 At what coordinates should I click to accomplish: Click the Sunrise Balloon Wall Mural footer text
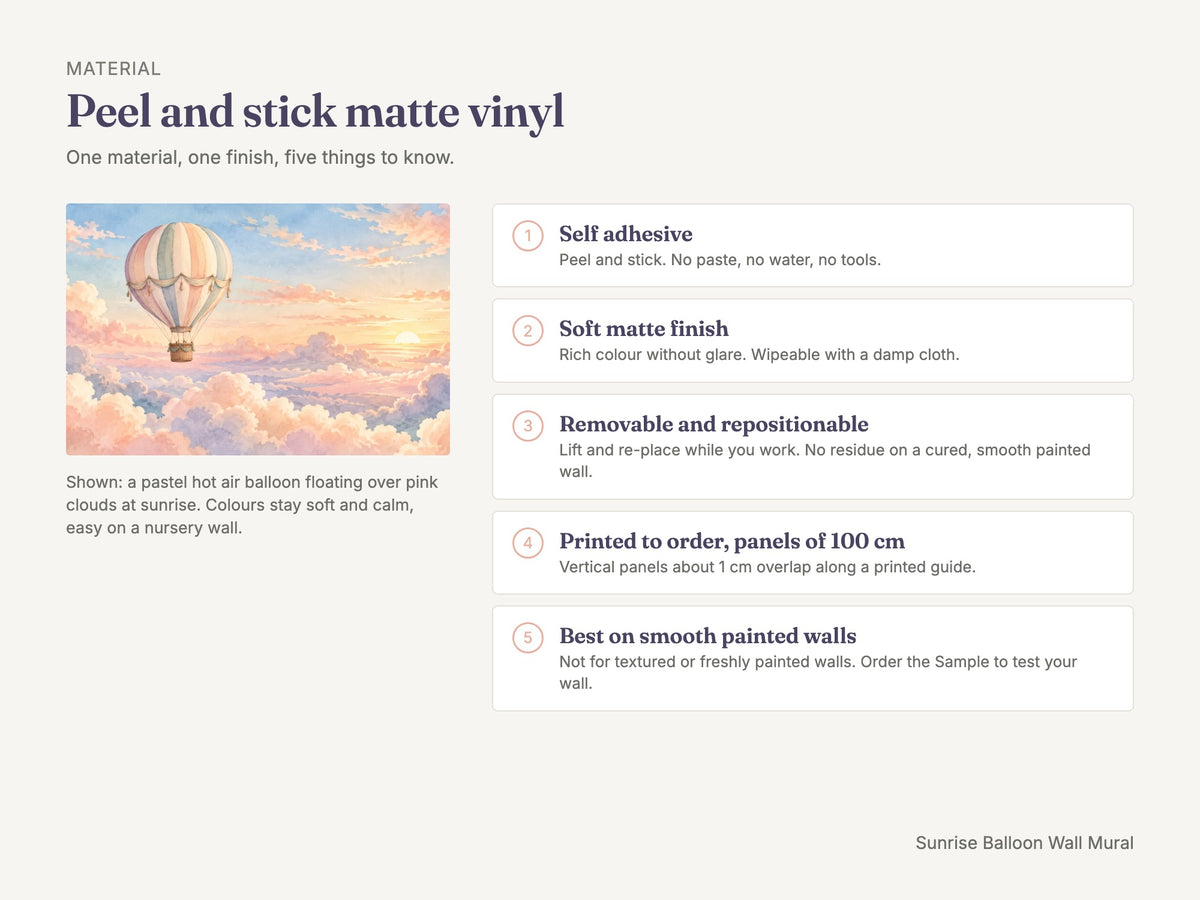click(x=1025, y=843)
